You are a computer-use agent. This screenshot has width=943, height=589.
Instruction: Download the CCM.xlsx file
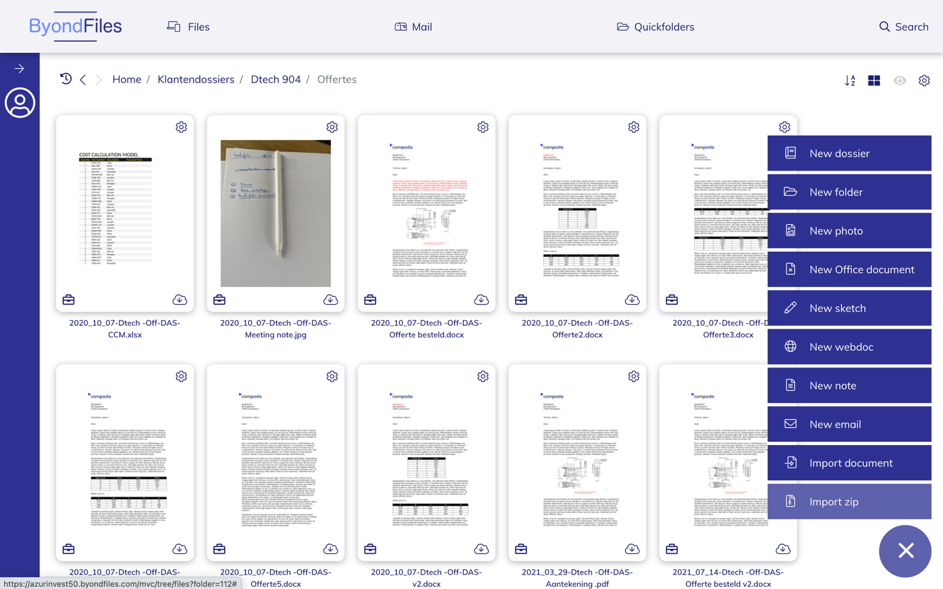[x=180, y=299]
